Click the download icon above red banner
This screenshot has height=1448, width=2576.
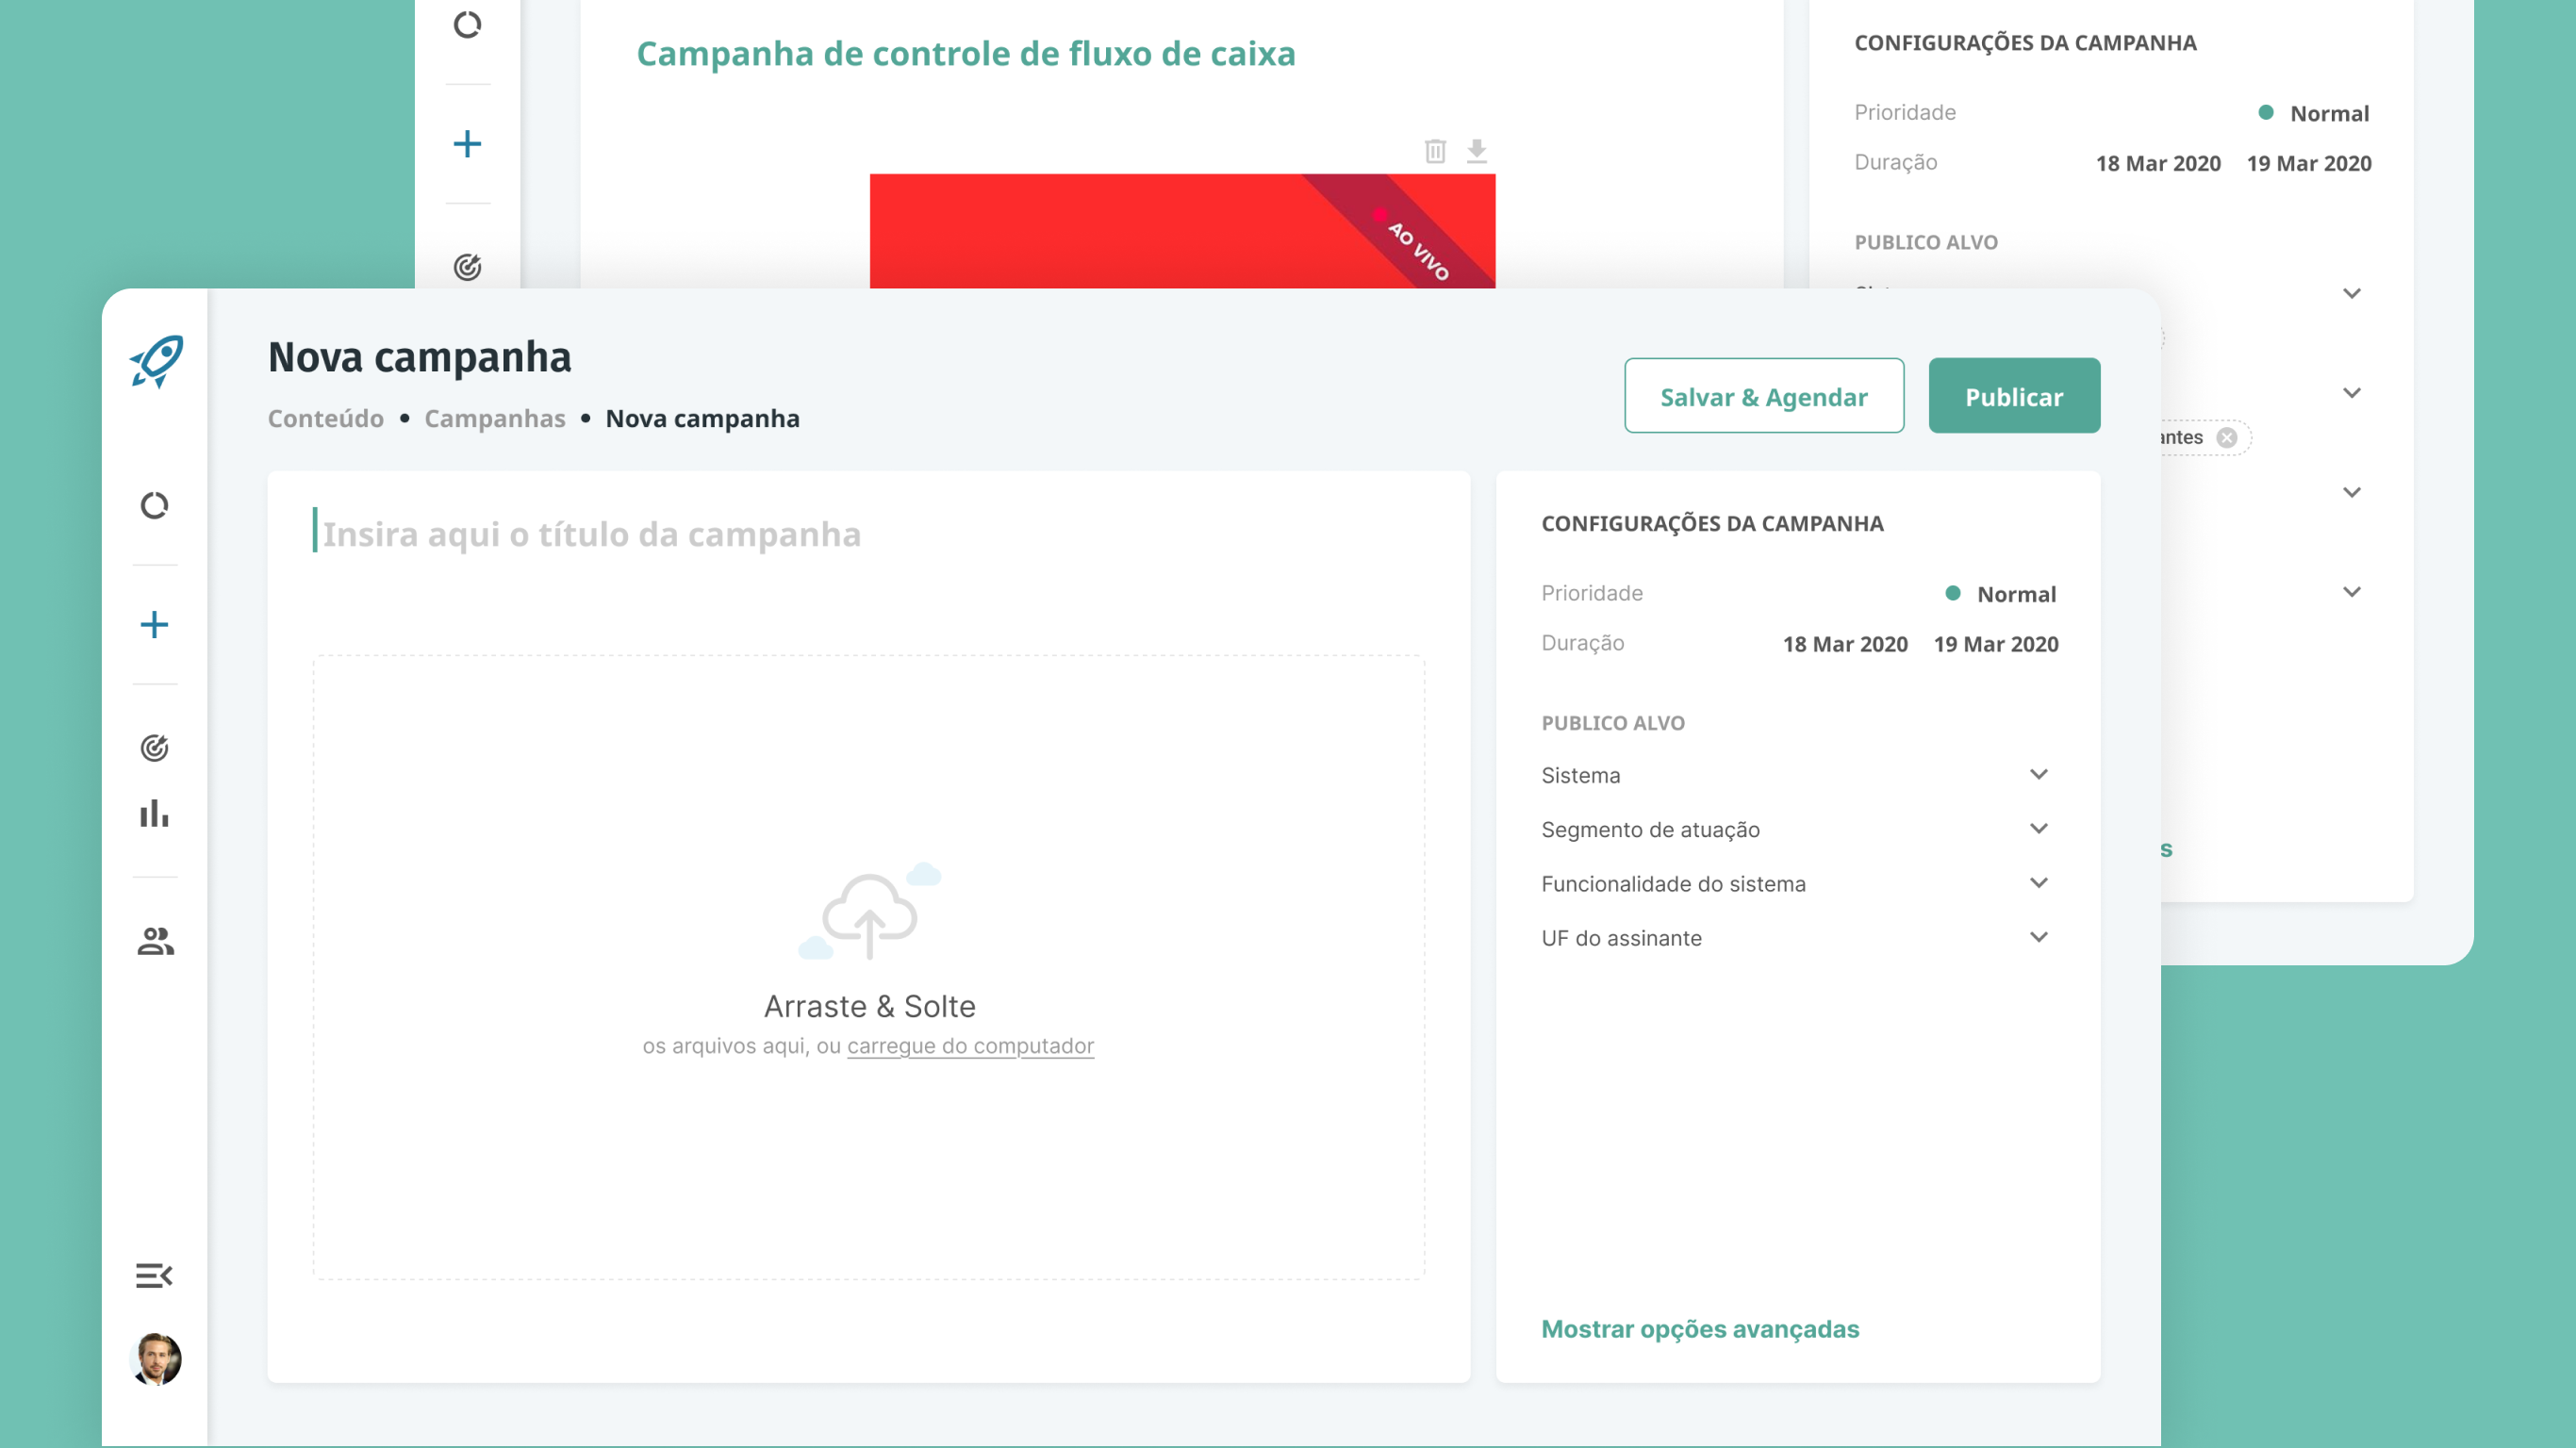(x=1476, y=151)
